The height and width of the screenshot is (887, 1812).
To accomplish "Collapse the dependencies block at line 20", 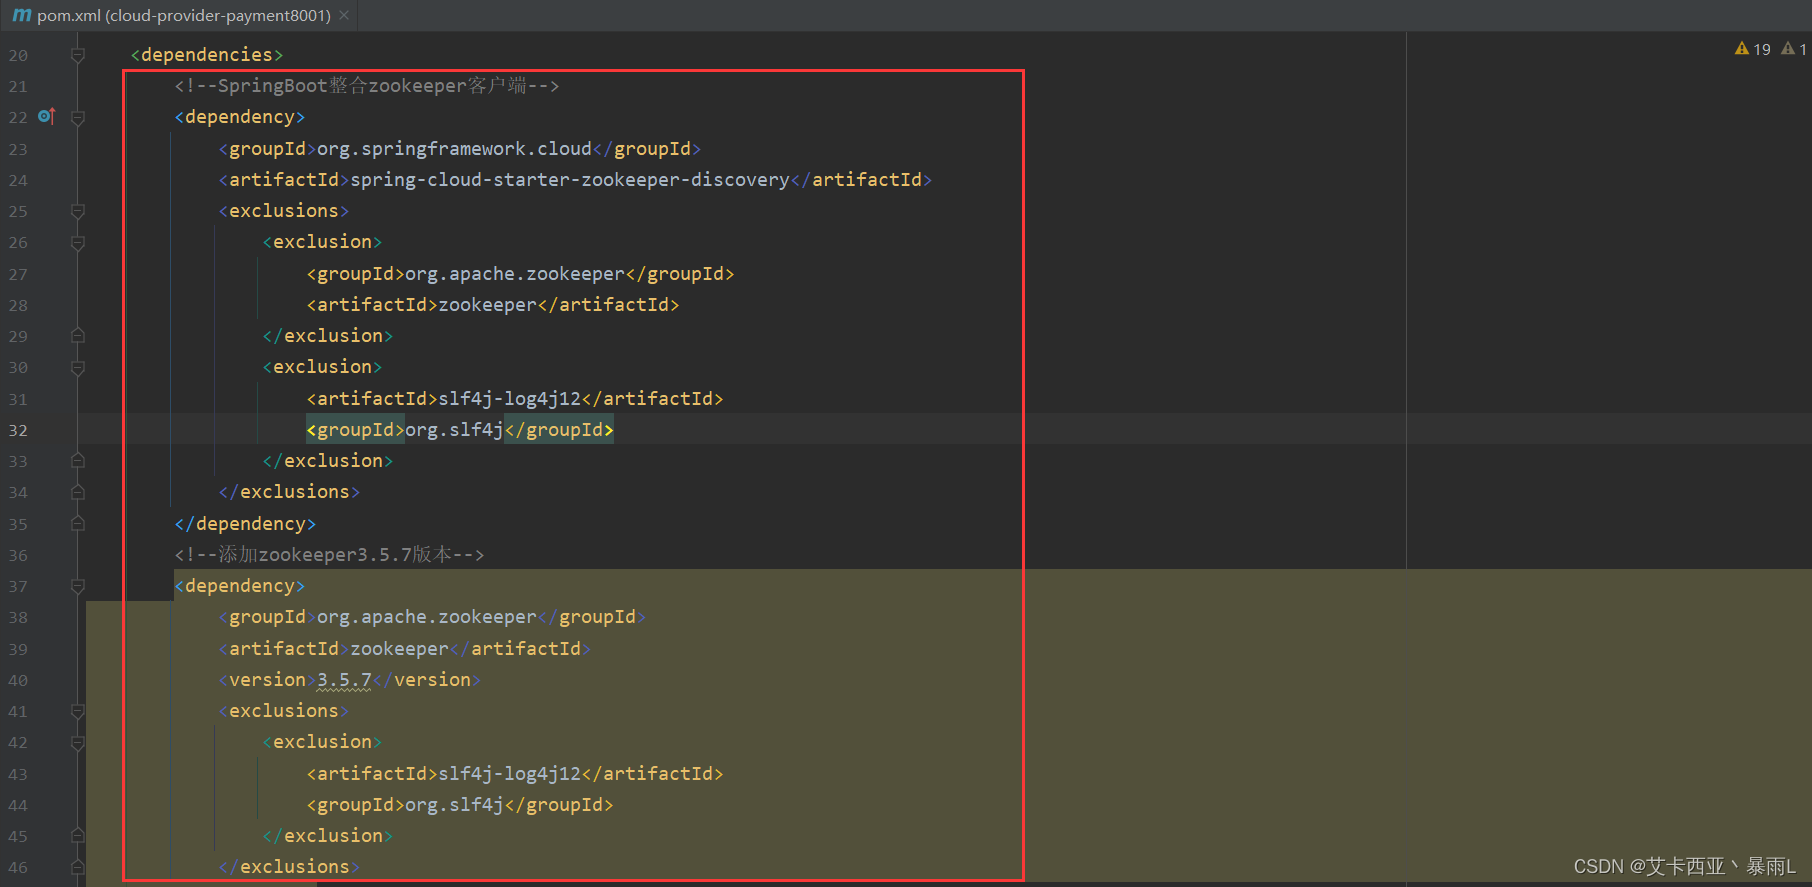I will pos(78,55).
